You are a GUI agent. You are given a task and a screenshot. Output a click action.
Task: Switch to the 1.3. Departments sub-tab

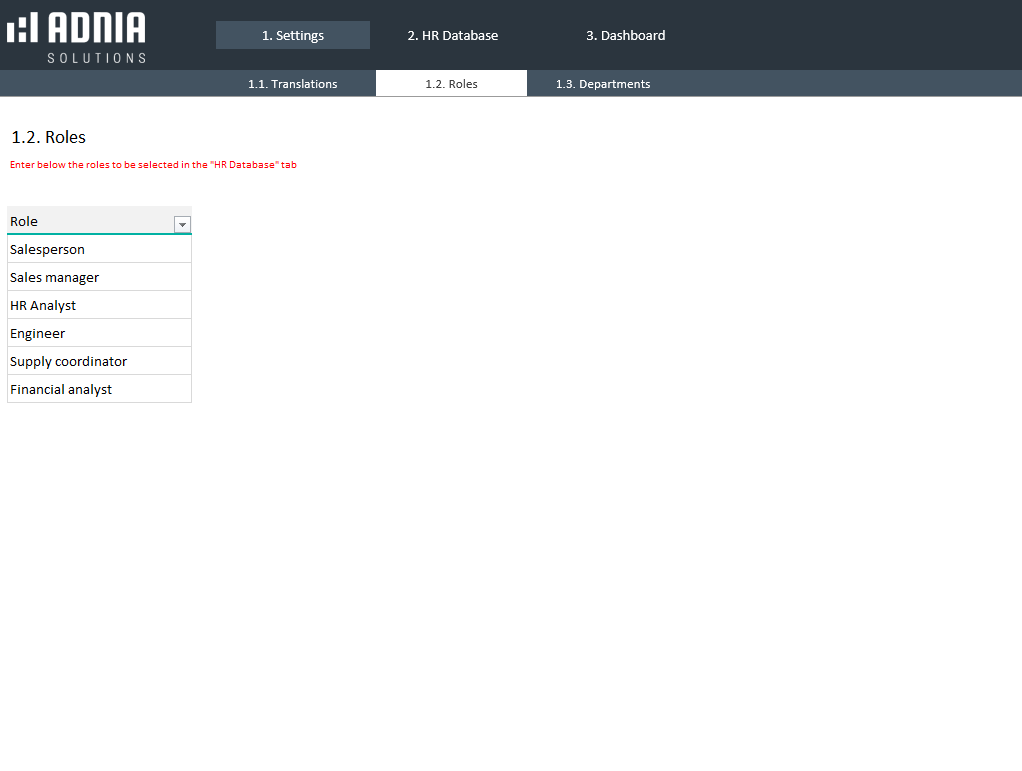click(603, 84)
